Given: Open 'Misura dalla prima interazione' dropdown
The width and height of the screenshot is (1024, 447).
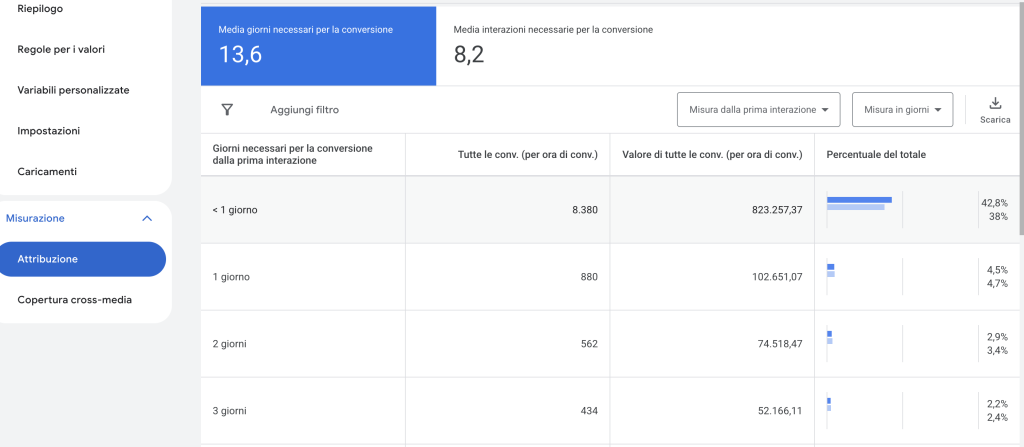Looking at the screenshot, I should point(758,110).
